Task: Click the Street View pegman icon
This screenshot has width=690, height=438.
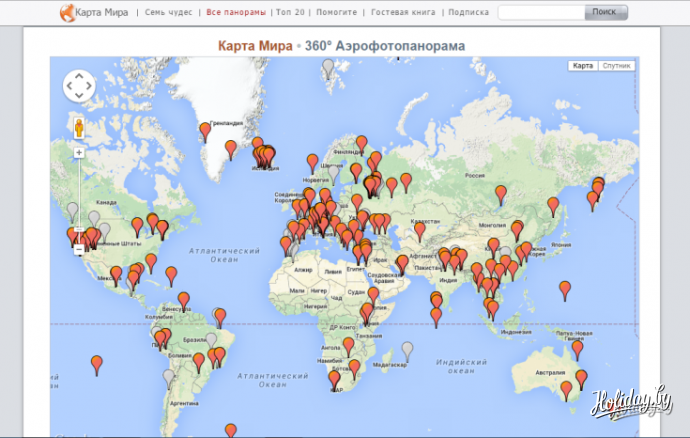Action: click(x=79, y=128)
